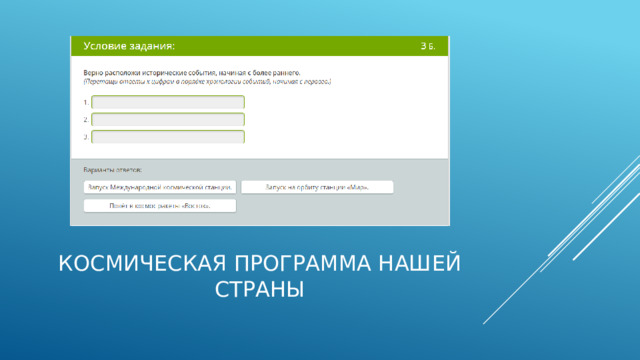The height and width of the screenshot is (360, 640).
Task: Click answer slot number 1
Action: (168, 102)
